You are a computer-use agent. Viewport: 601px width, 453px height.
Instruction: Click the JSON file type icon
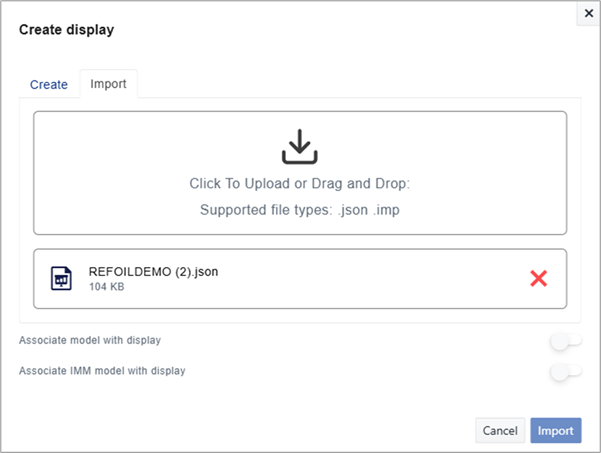click(61, 279)
